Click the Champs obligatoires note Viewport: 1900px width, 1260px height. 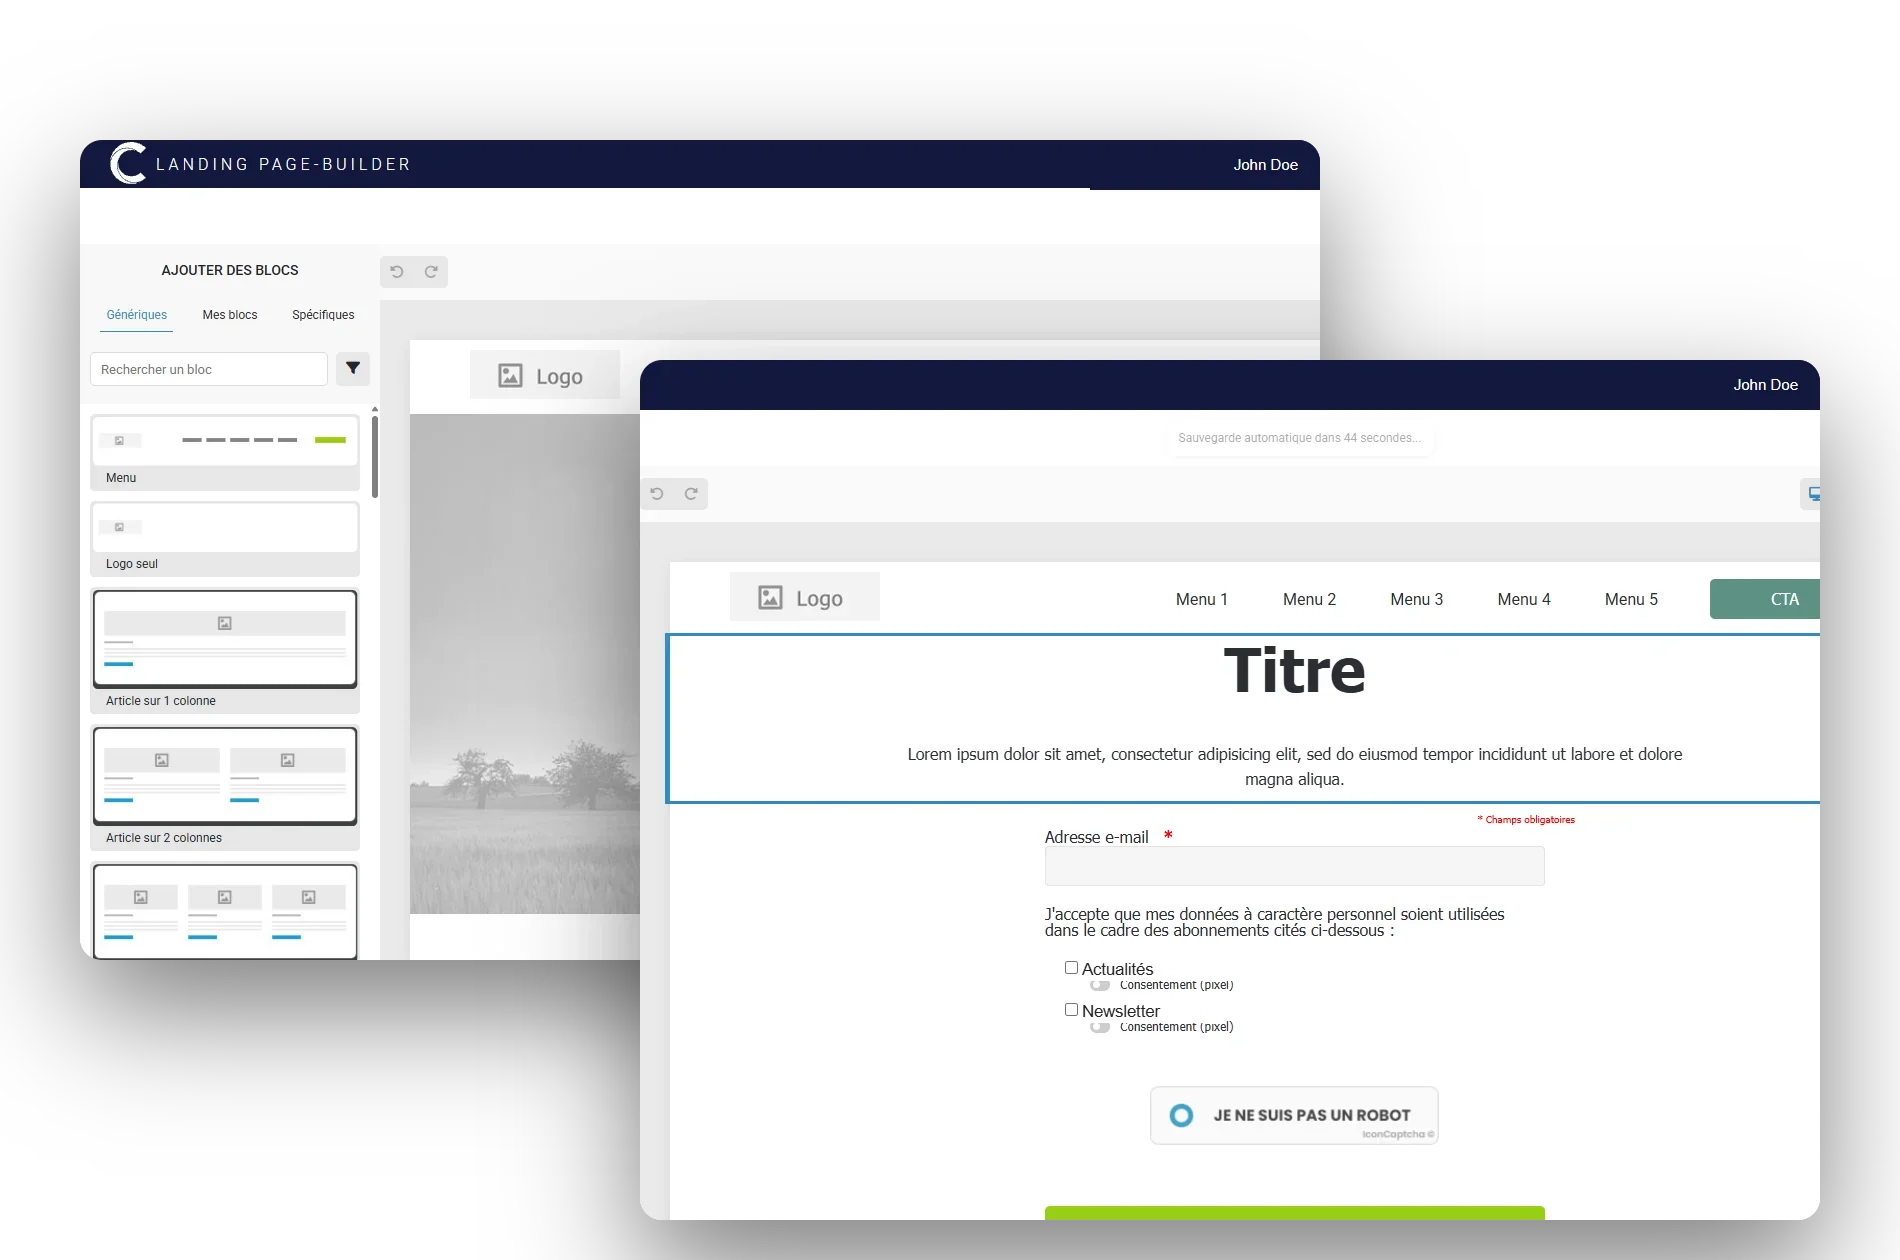pos(1526,820)
